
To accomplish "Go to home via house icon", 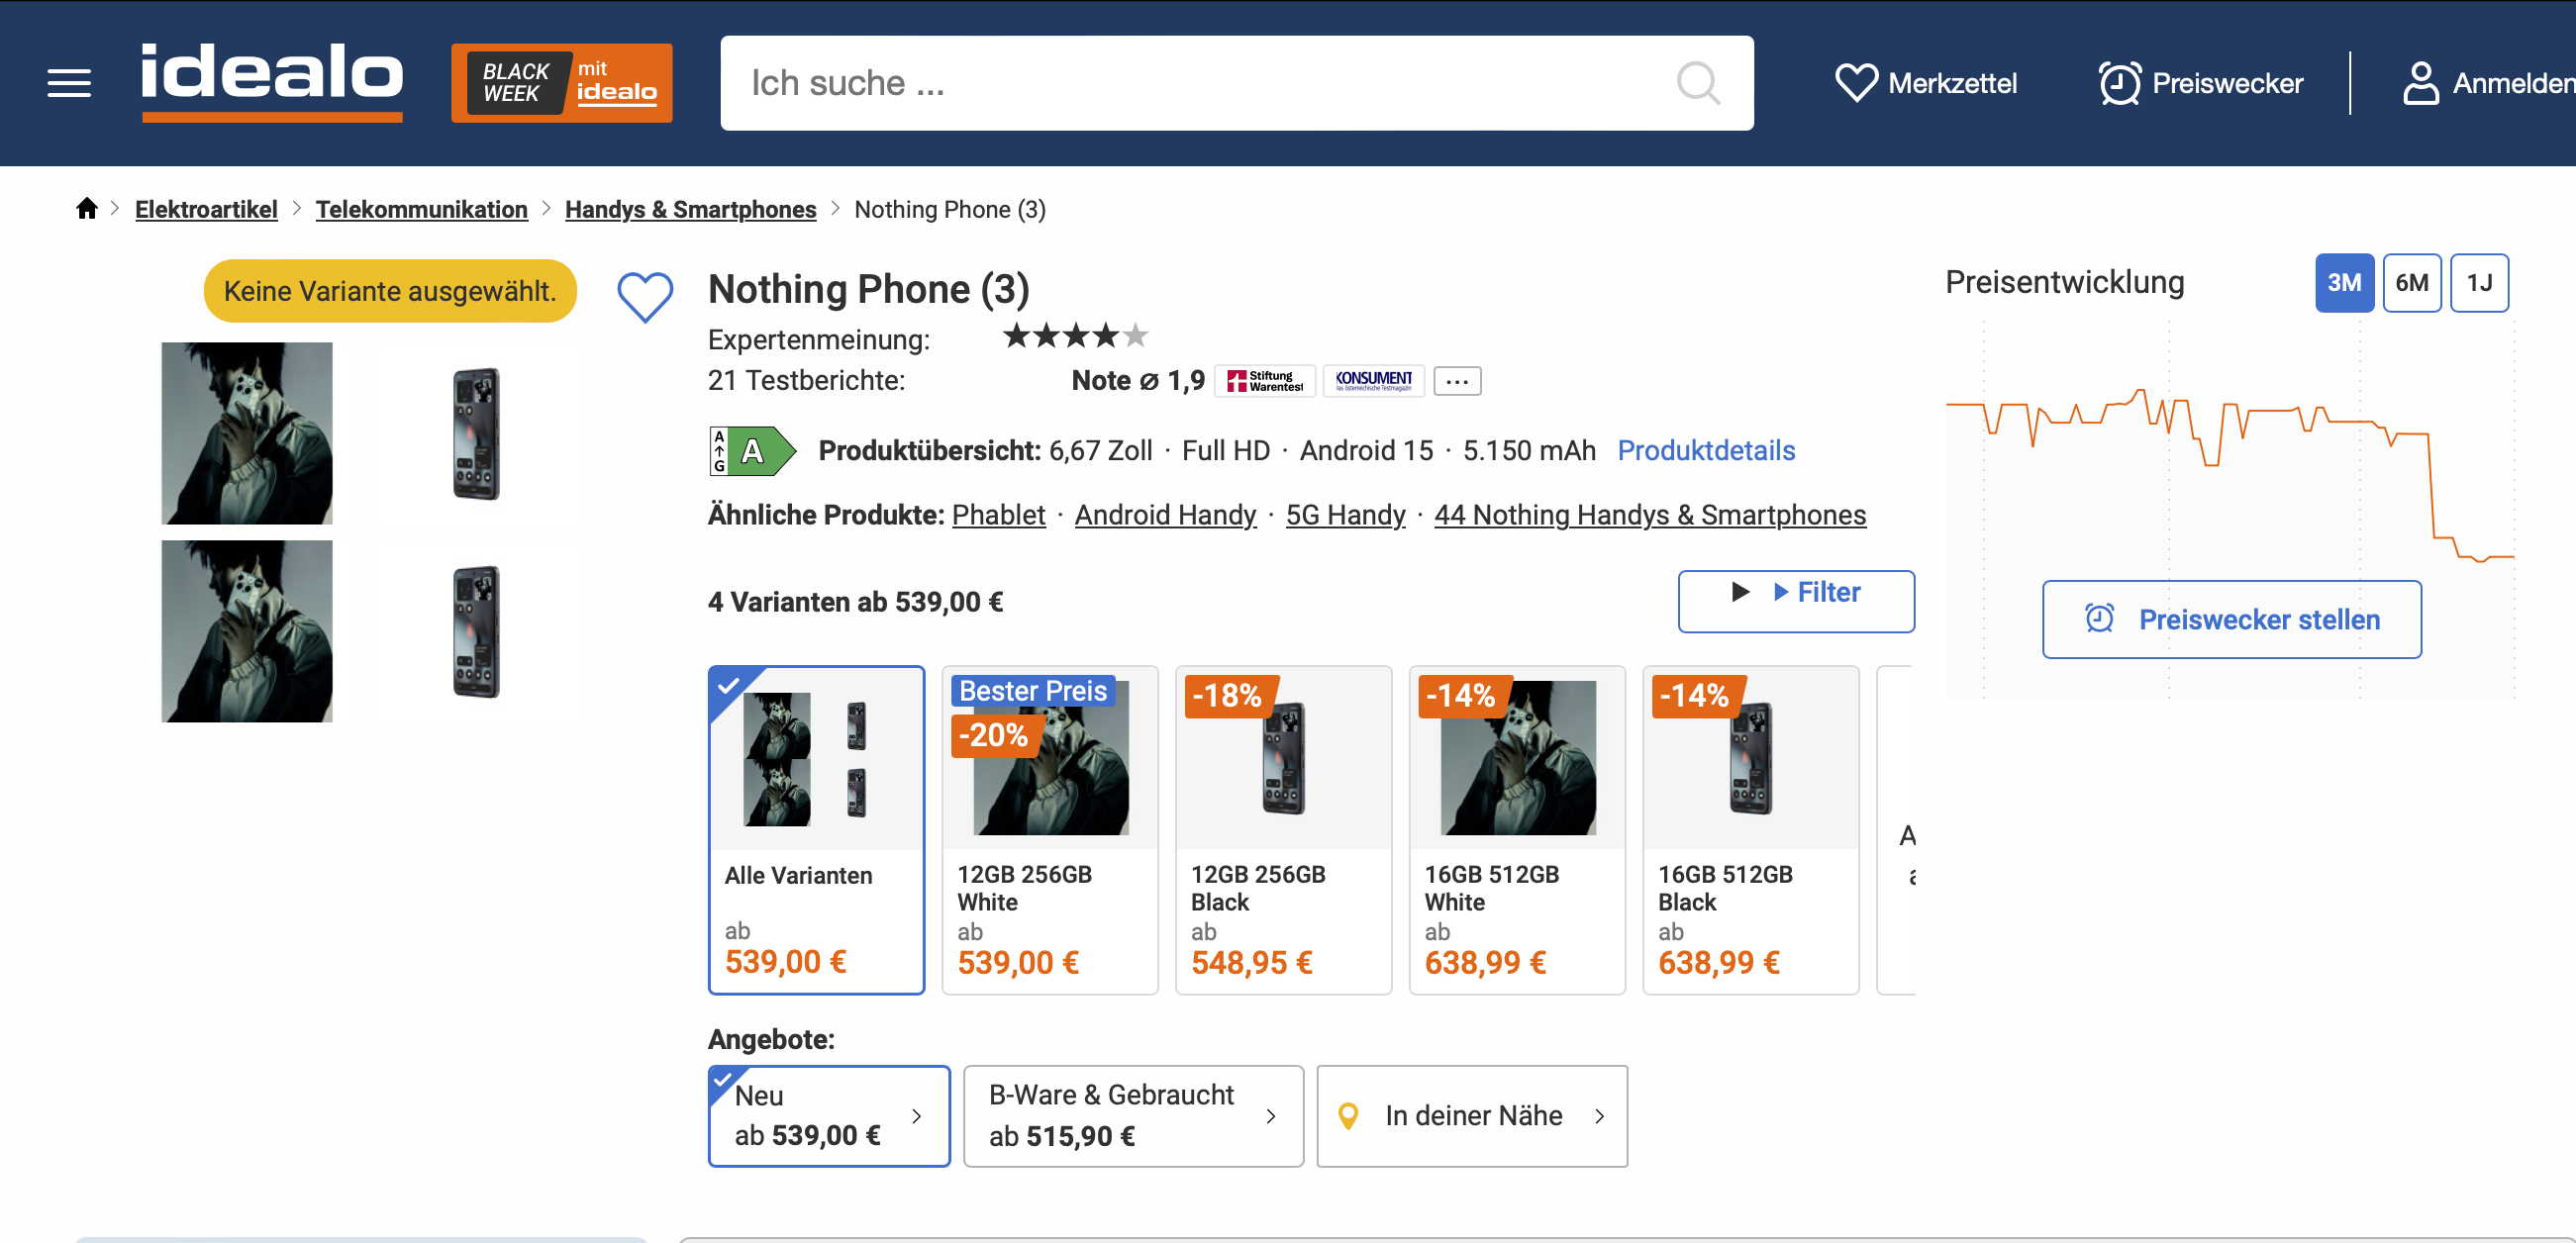I will 87,208.
